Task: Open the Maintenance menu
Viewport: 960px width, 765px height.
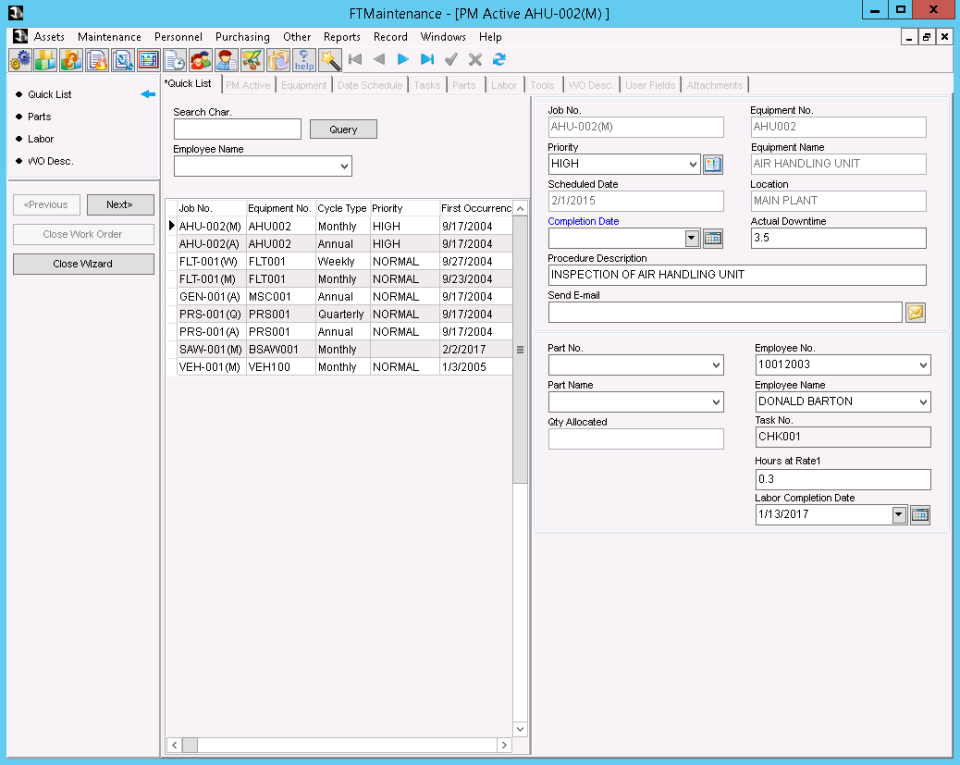Action: point(109,37)
